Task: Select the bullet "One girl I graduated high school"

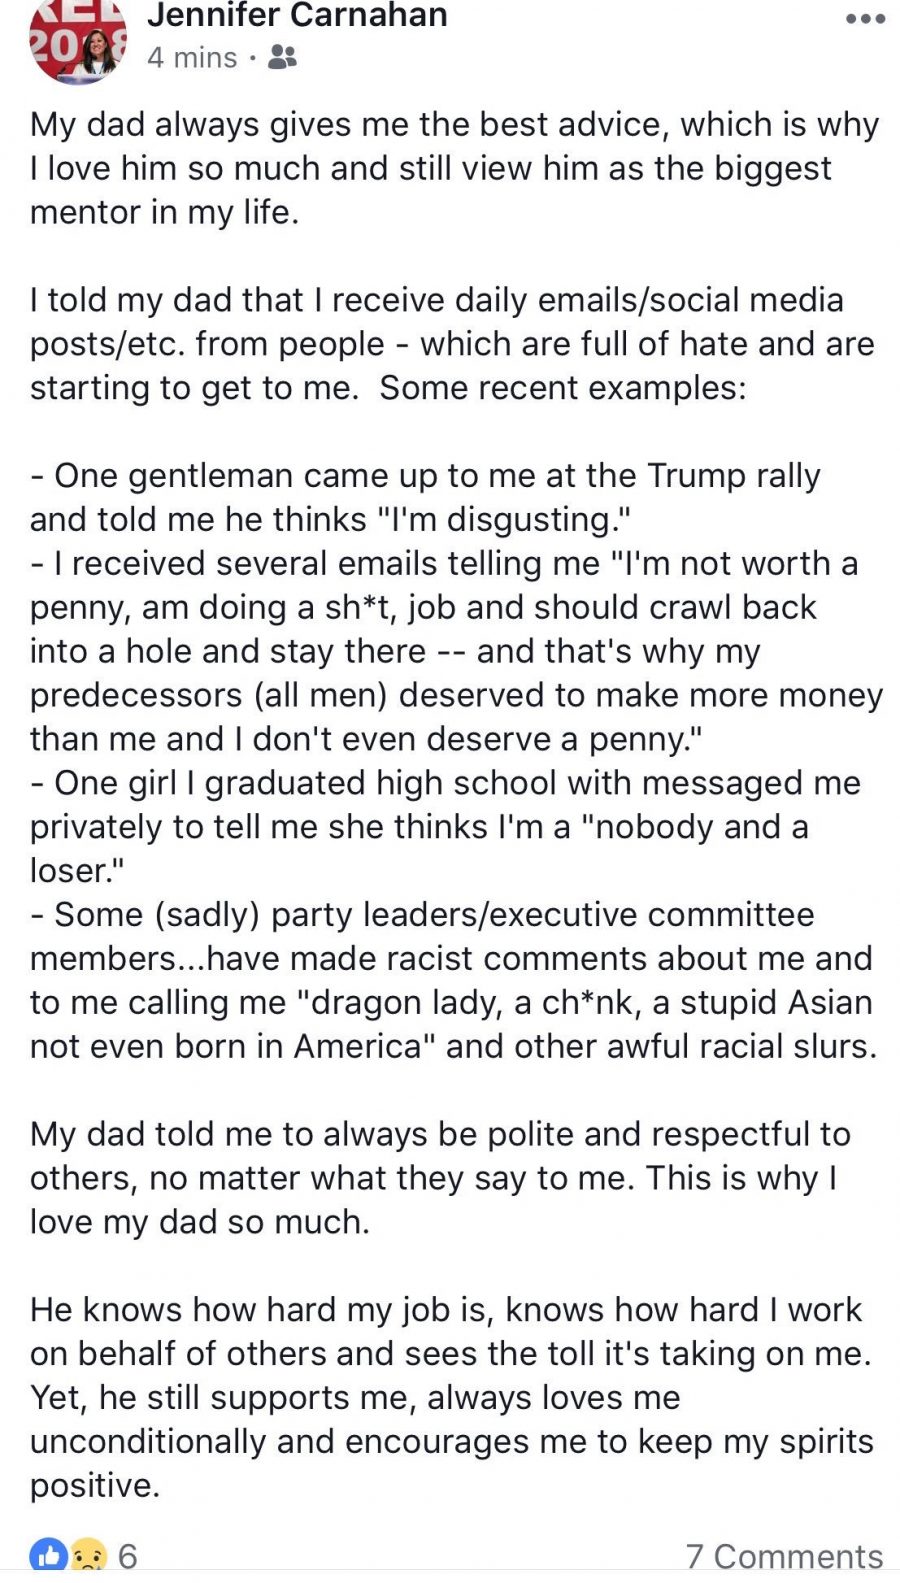Action: point(445,827)
